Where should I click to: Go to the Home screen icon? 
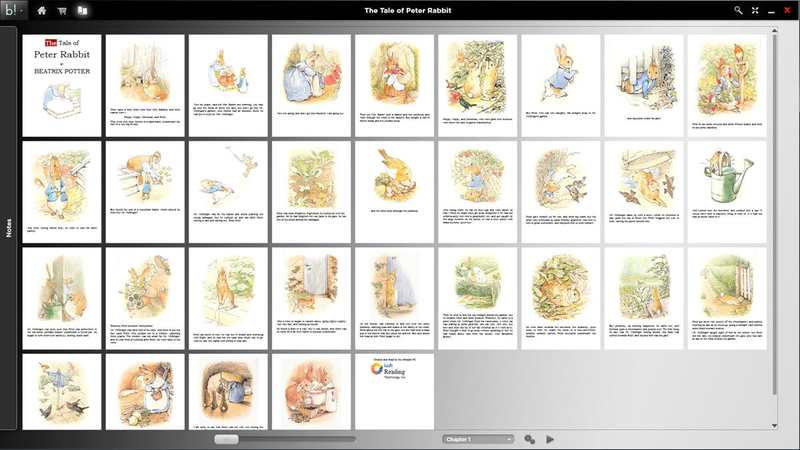pos(42,10)
